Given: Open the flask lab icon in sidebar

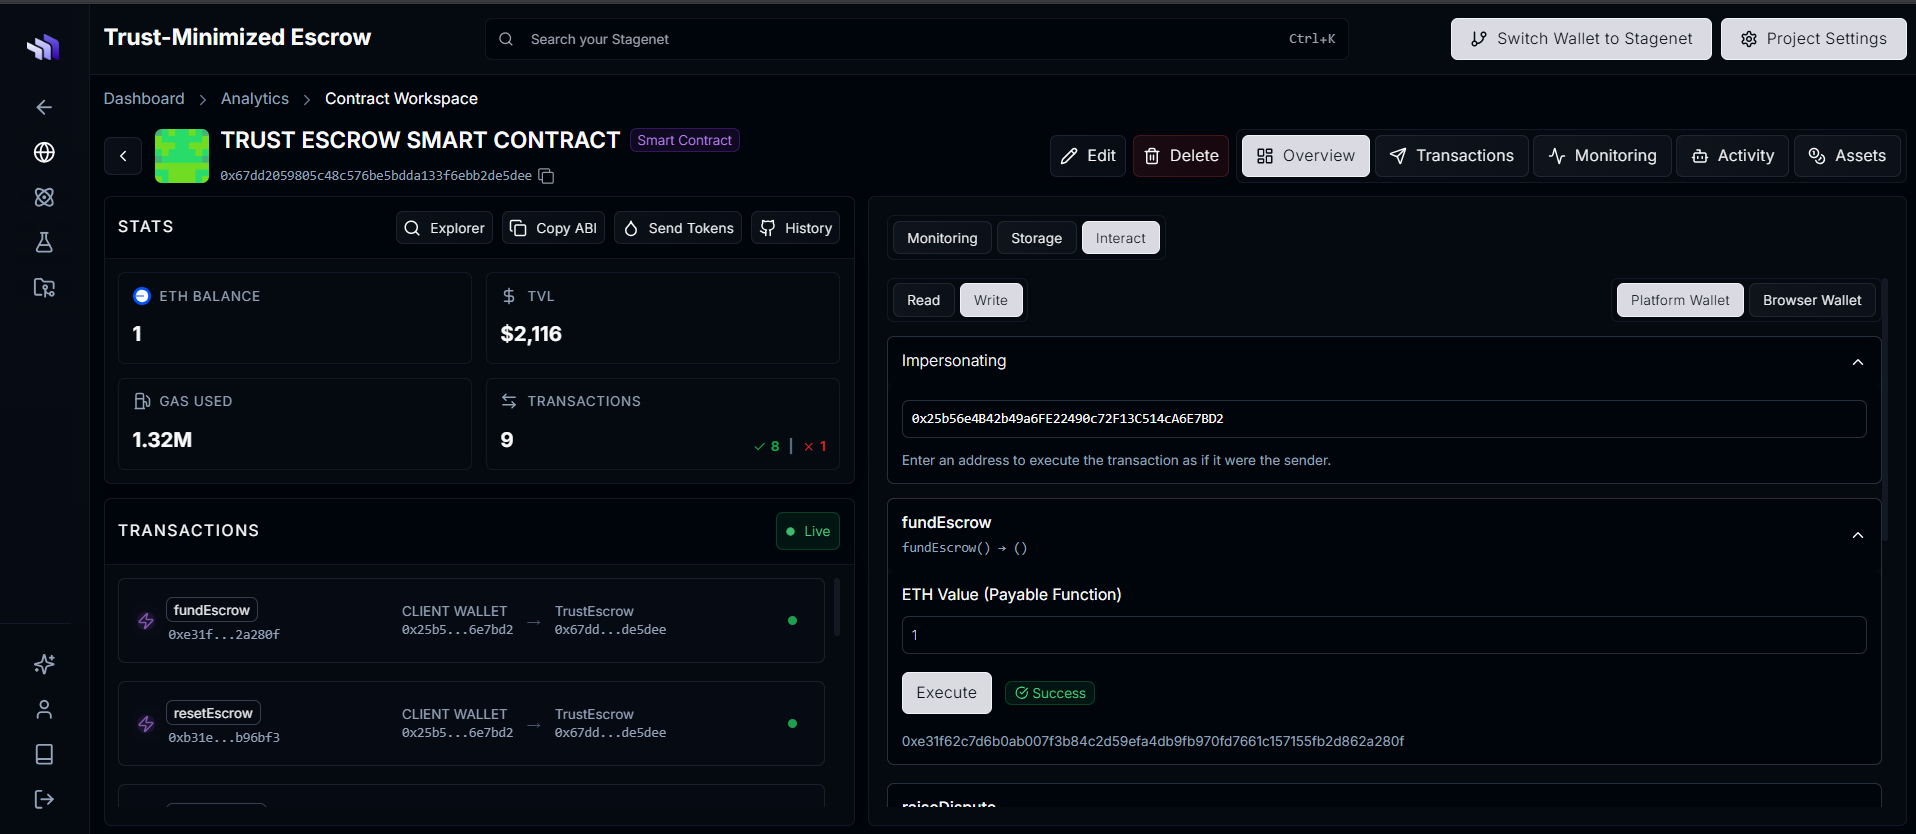Looking at the screenshot, I should tap(44, 242).
